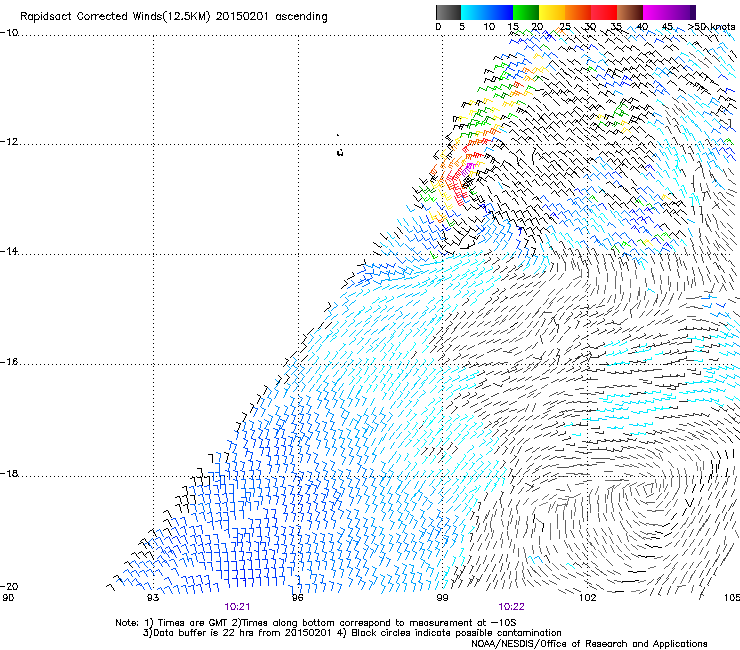Click the purple '10:22' time label

point(512,607)
